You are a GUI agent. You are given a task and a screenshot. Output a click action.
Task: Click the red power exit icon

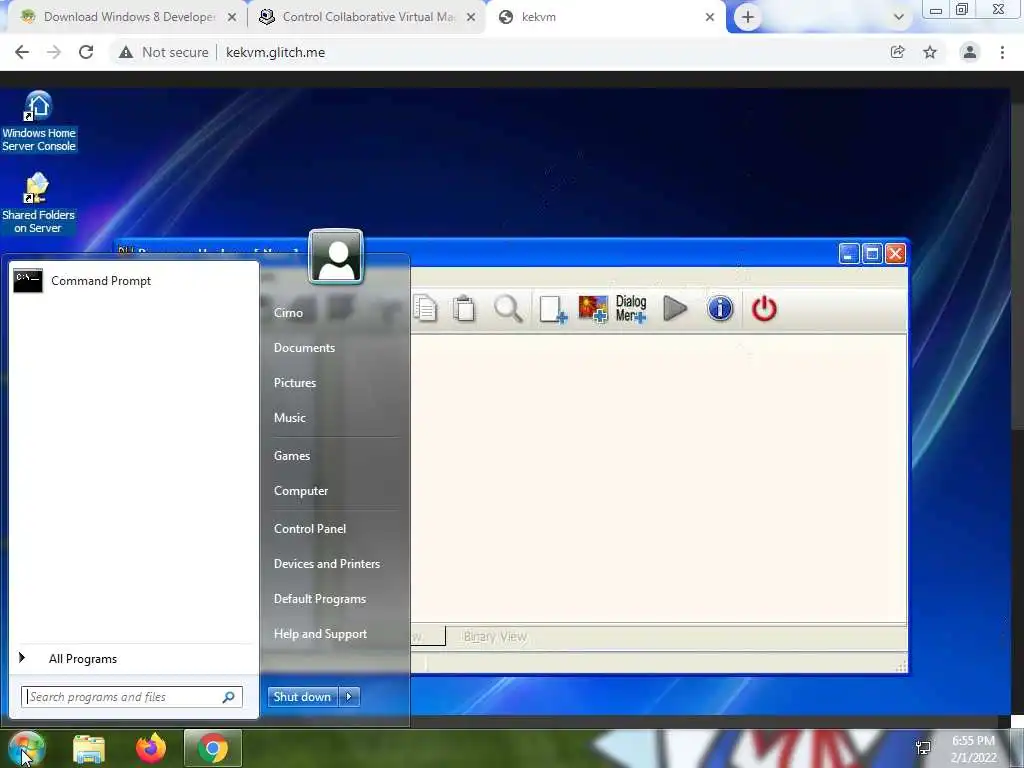pos(764,308)
